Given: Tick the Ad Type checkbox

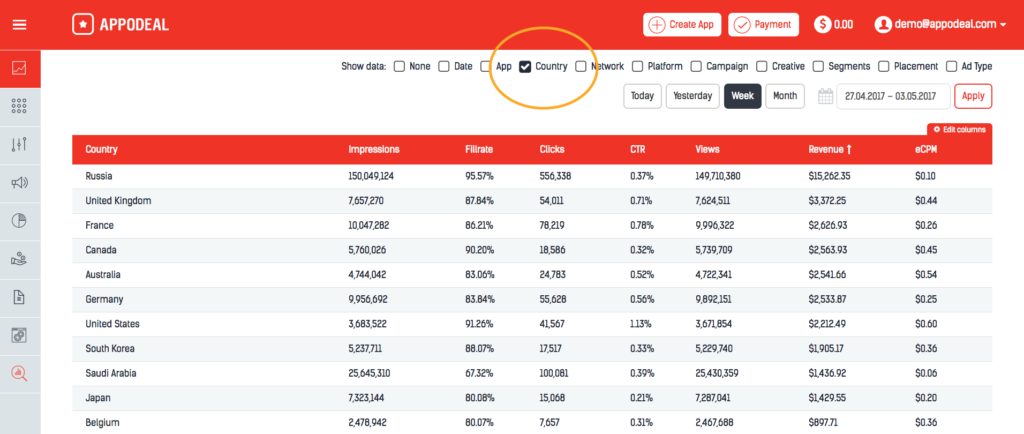Looking at the screenshot, I should tap(951, 67).
